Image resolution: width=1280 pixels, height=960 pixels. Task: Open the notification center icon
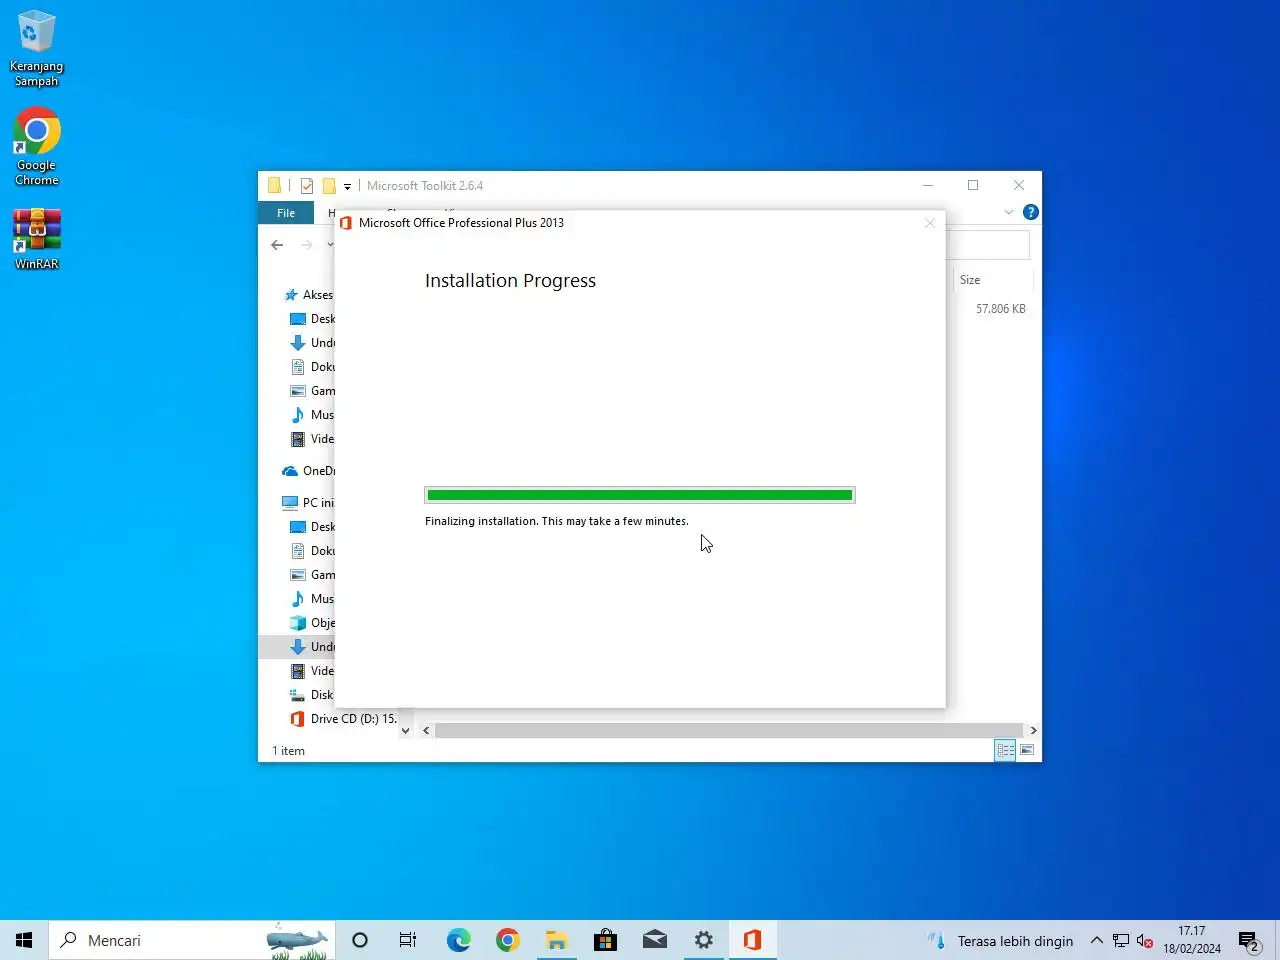pyautogui.click(x=1250, y=940)
